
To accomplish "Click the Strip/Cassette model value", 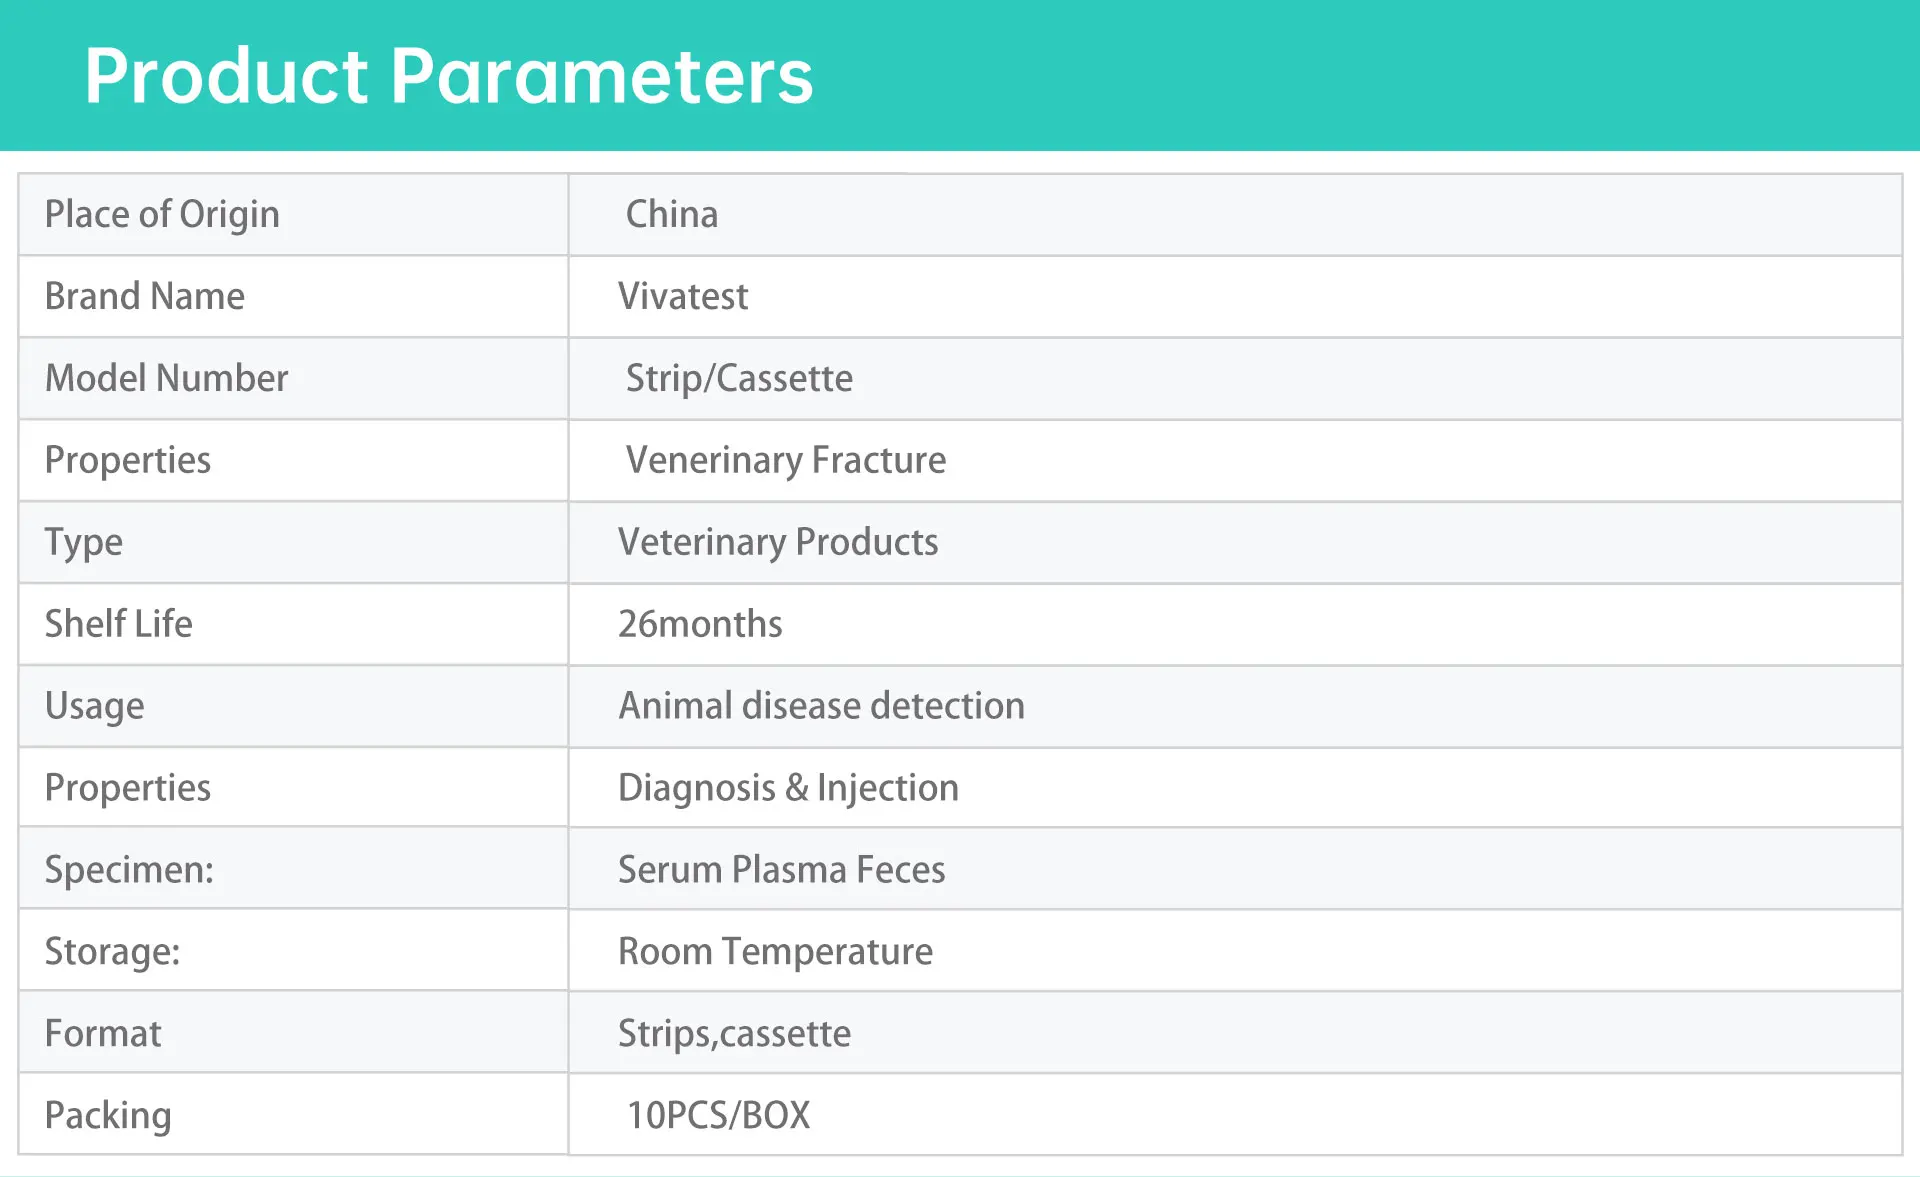I will pyautogui.click(x=739, y=379).
